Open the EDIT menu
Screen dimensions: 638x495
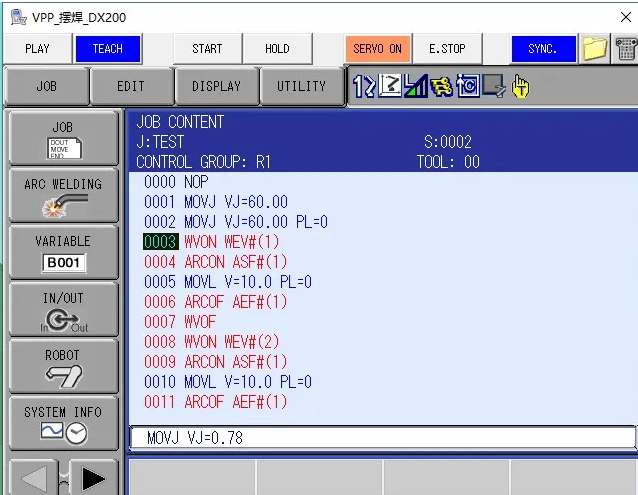pos(131,86)
